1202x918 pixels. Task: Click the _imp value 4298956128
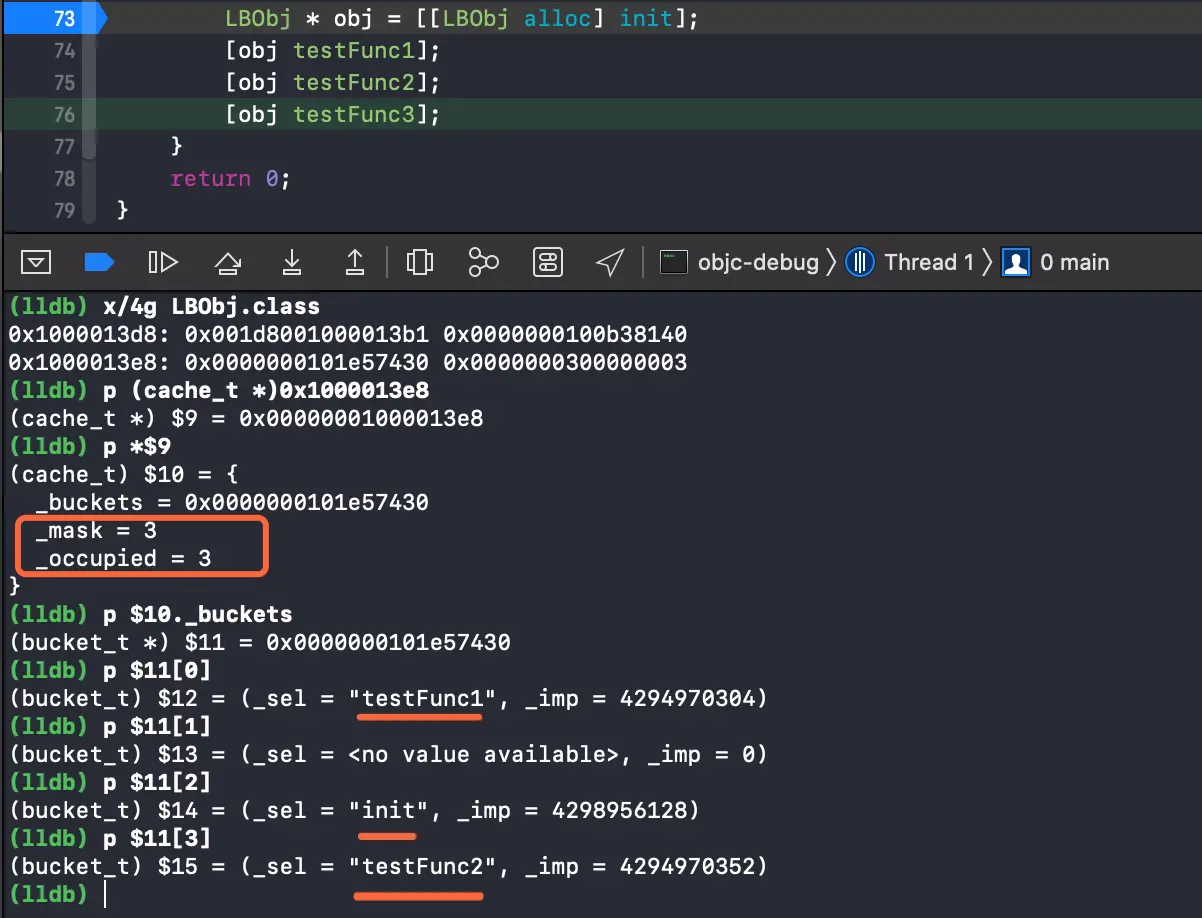(620, 810)
